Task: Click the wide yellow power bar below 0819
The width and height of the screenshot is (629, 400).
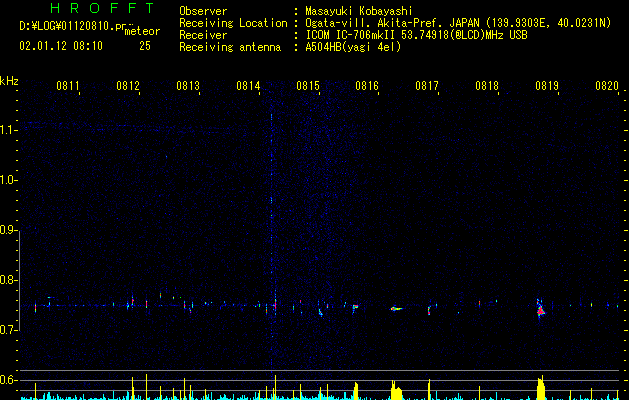Action: (541, 388)
